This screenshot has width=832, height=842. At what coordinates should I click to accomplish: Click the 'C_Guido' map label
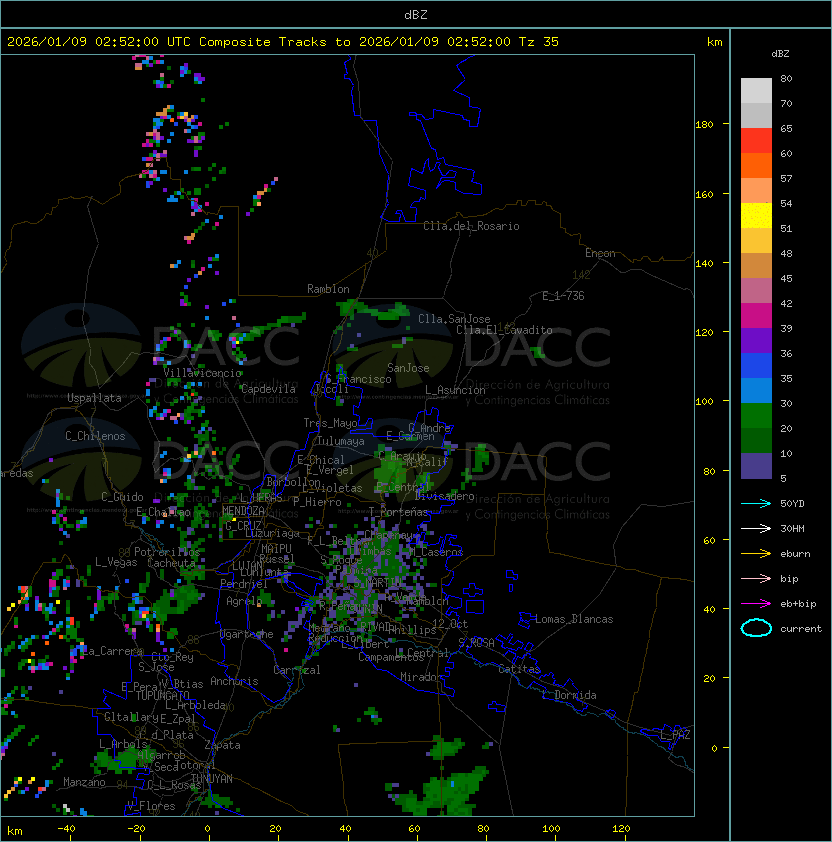tap(122, 497)
